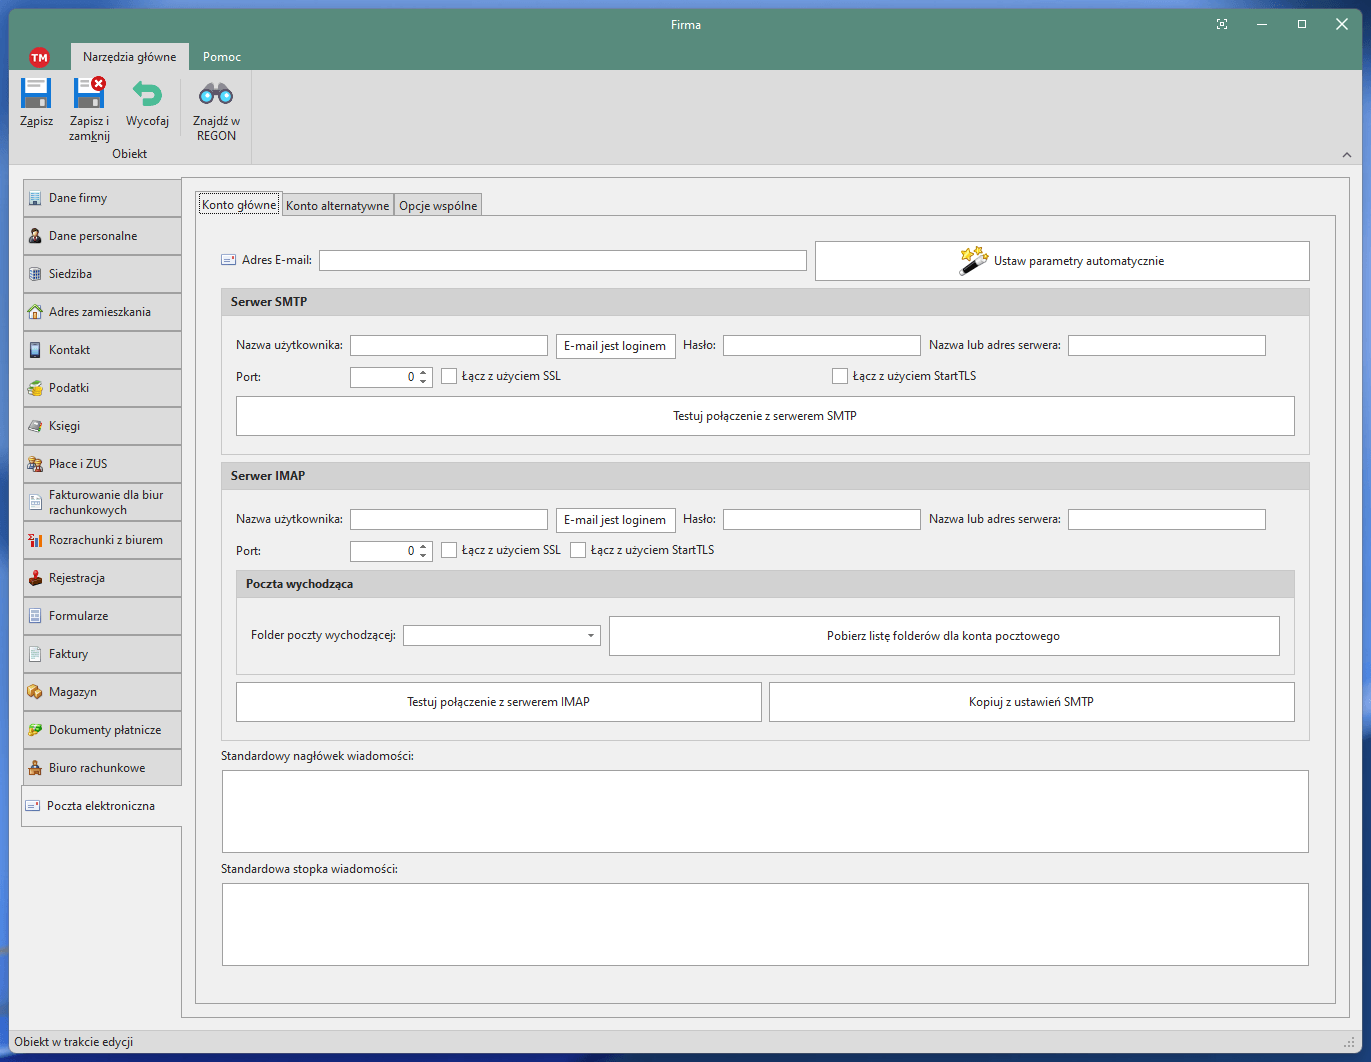This screenshot has width=1371, height=1062.
Task: Select Płace i ZUS in sidebar
Action: click(102, 464)
